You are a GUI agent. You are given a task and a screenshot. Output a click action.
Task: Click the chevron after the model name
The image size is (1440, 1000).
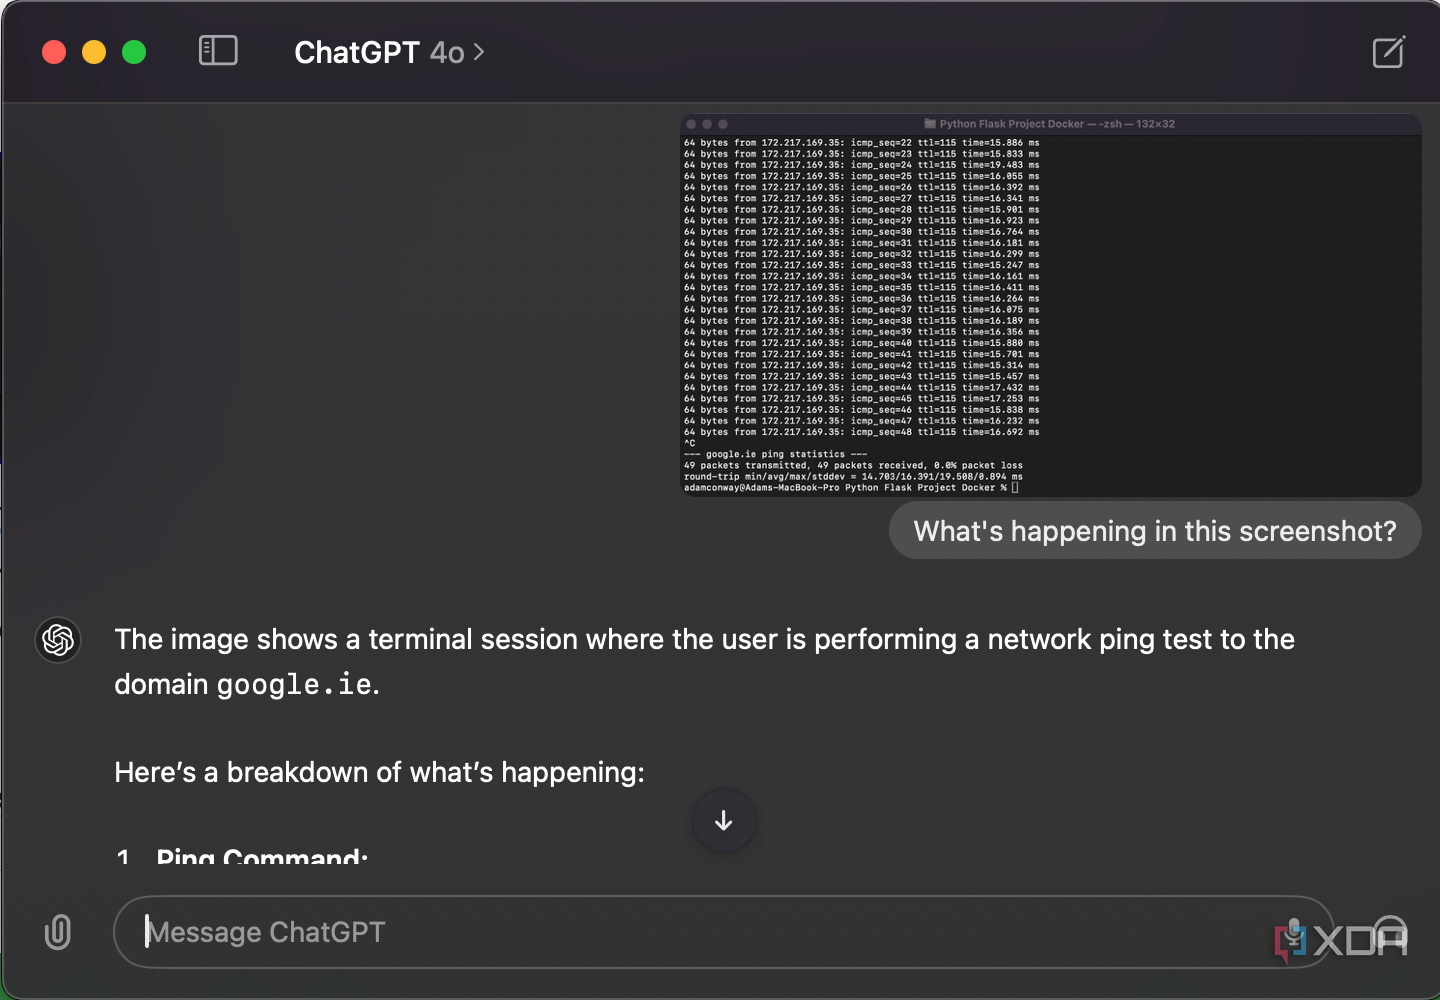coord(478,52)
